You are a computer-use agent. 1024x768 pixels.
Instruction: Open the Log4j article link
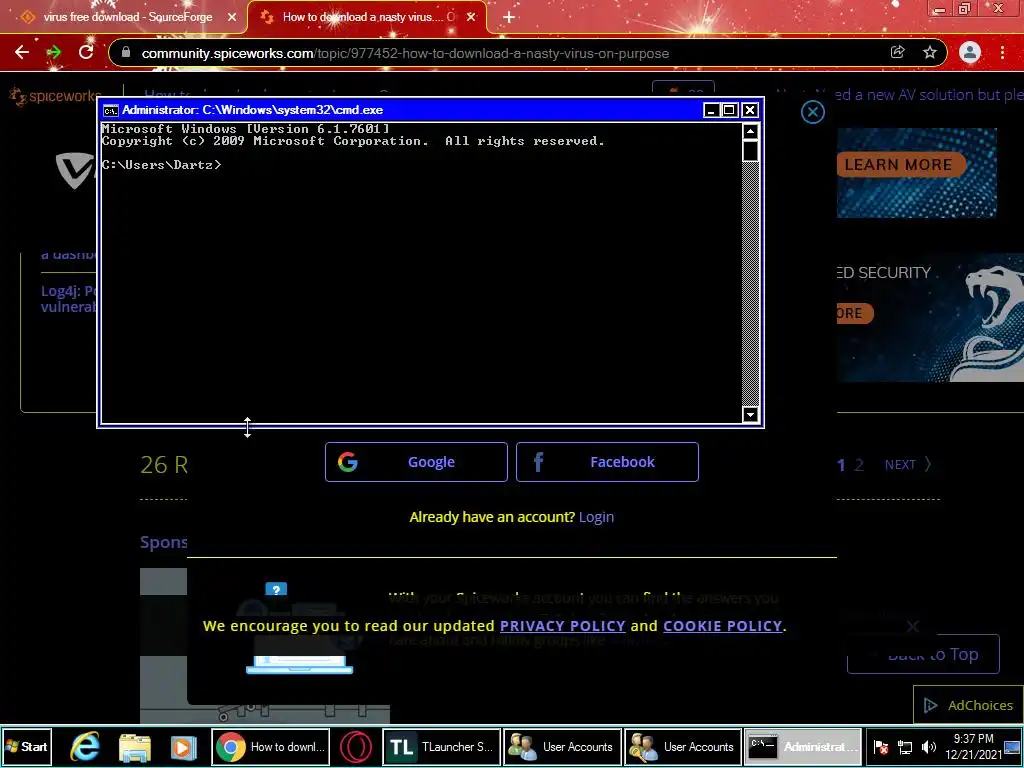pos(69,298)
